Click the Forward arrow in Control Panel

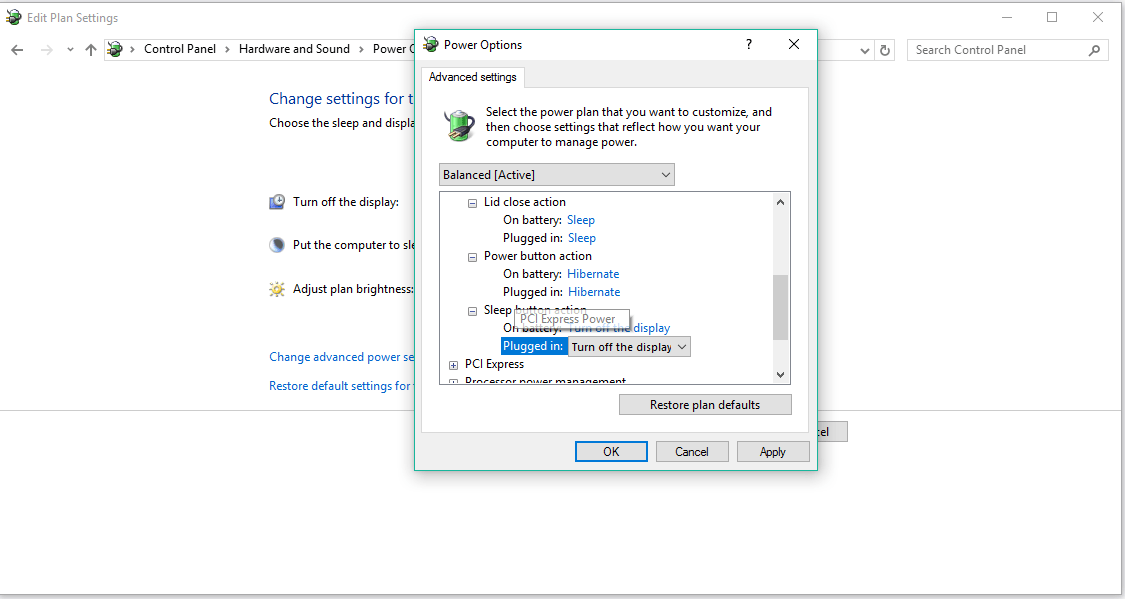coord(47,49)
